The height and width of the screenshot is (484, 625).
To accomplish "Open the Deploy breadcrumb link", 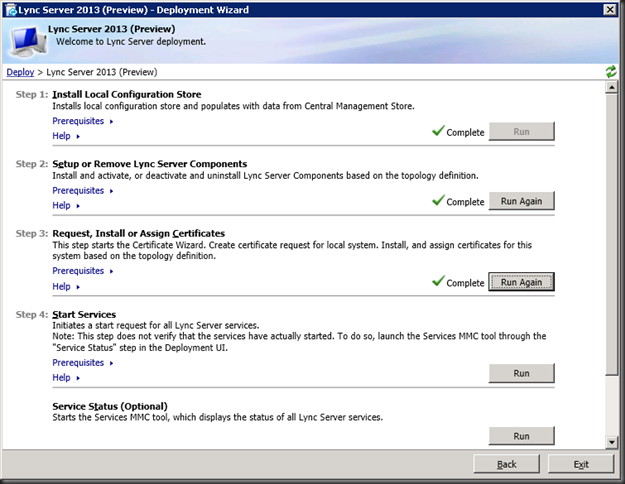I will coord(20,72).
